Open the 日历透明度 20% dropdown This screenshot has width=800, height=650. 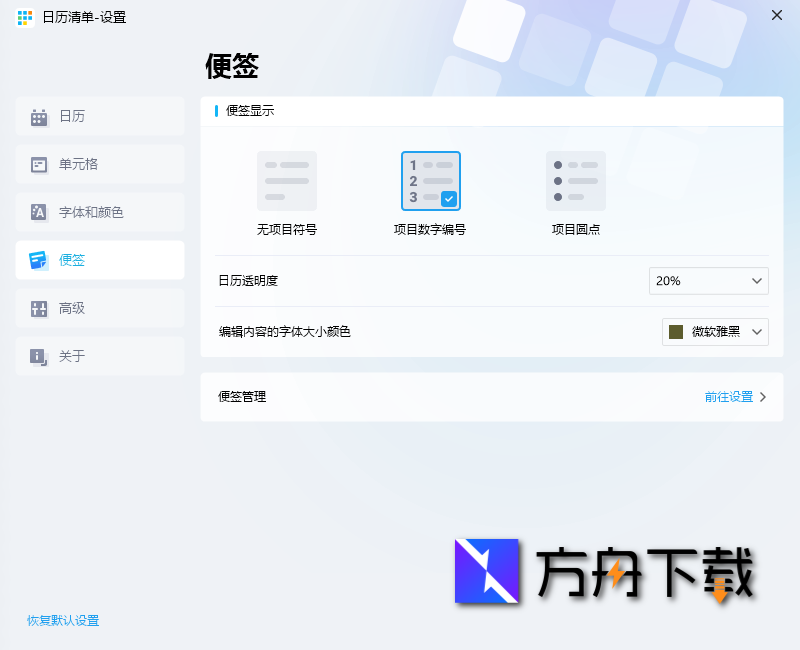click(x=709, y=281)
